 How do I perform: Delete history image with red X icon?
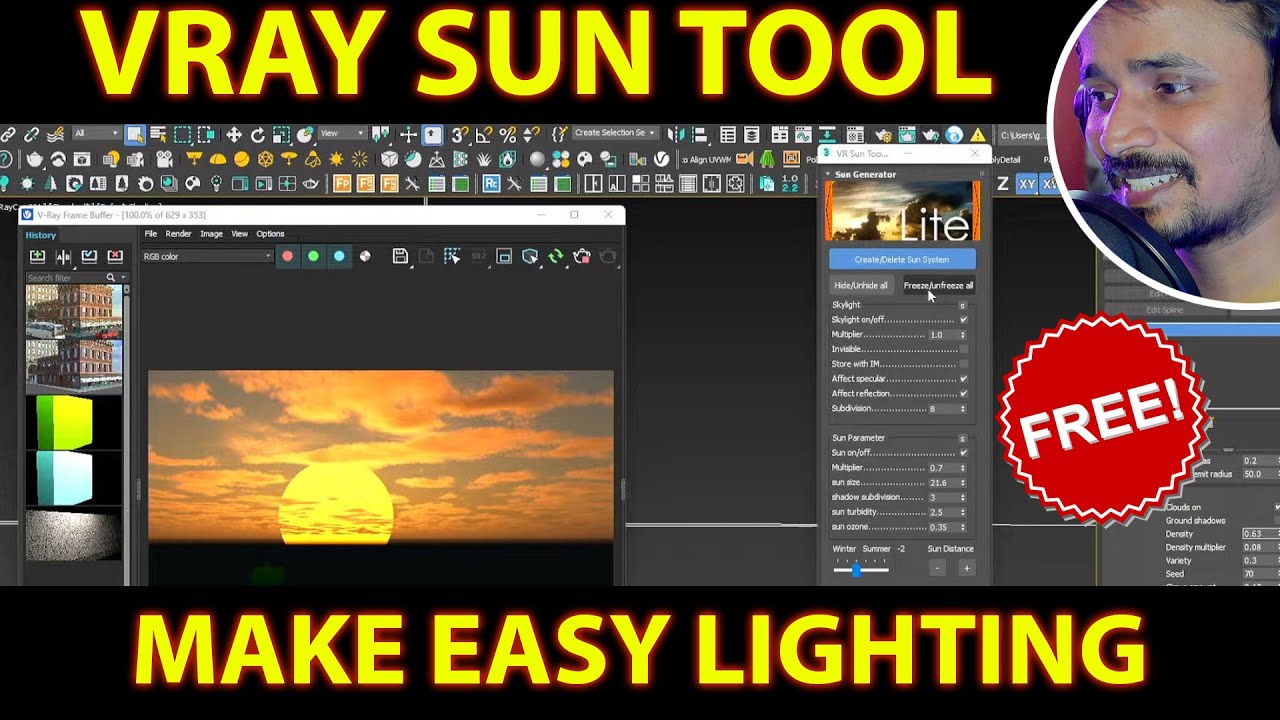point(115,257)
